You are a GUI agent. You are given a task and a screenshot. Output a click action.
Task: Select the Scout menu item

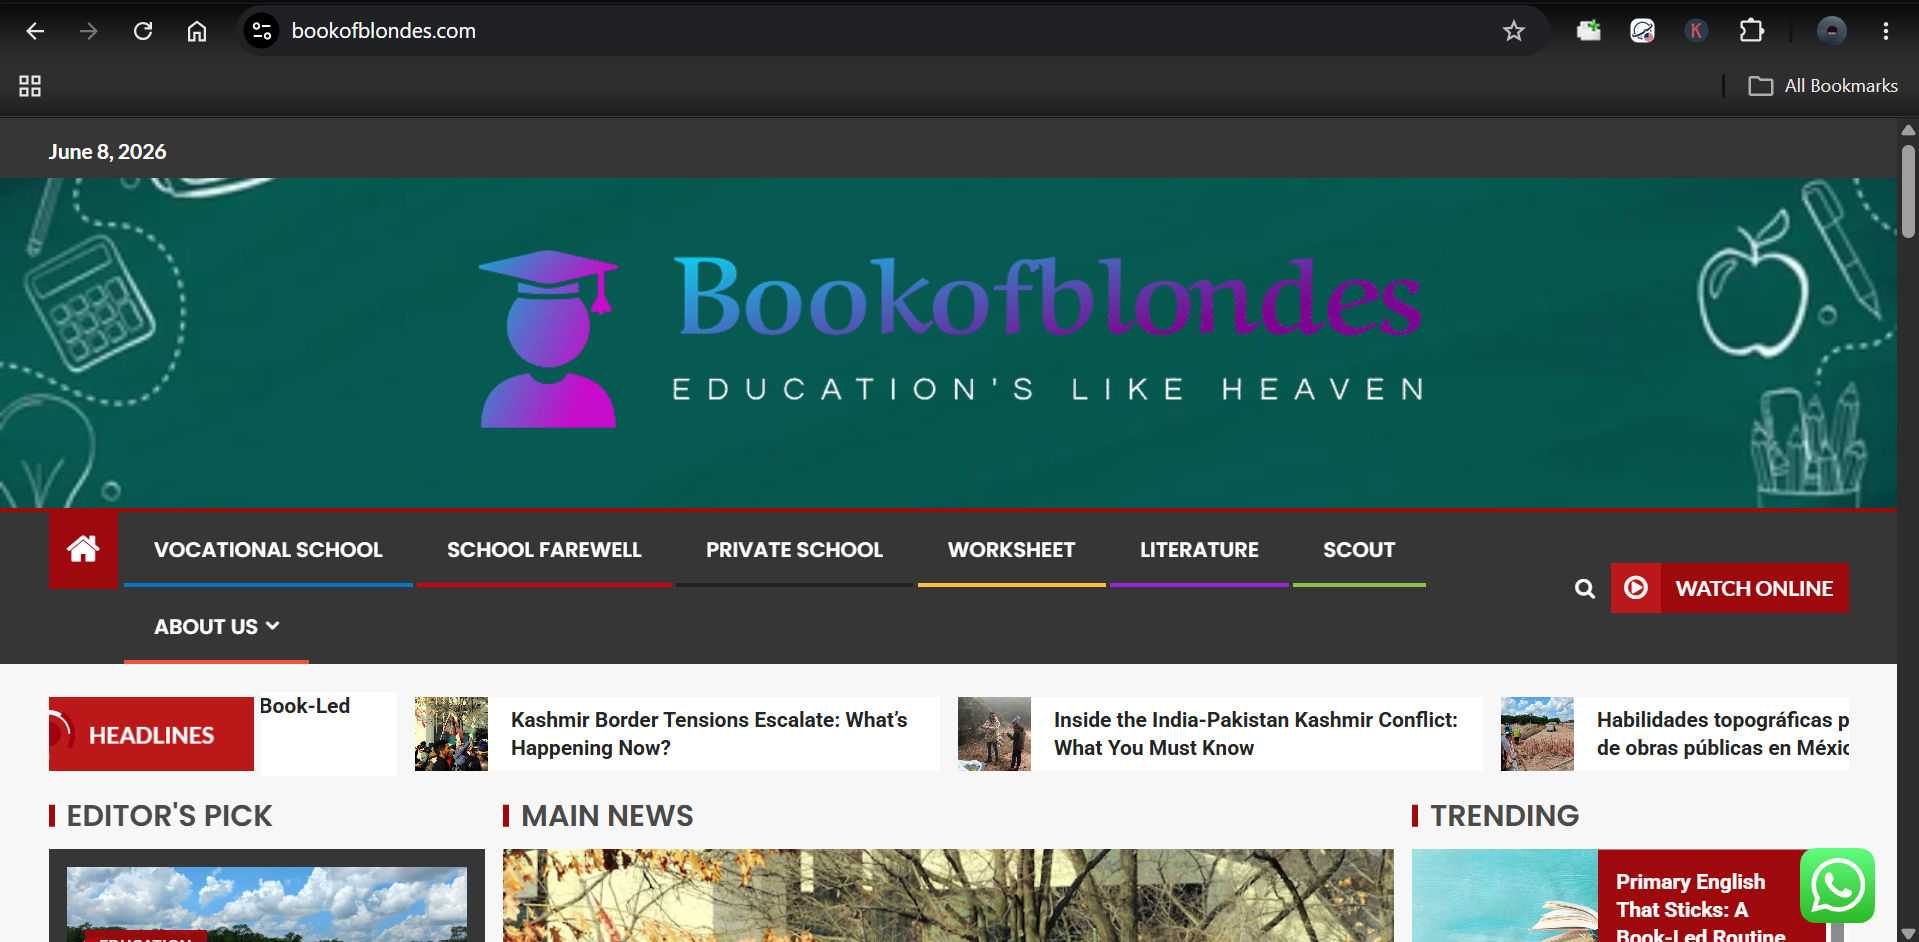click(1359, 550)
